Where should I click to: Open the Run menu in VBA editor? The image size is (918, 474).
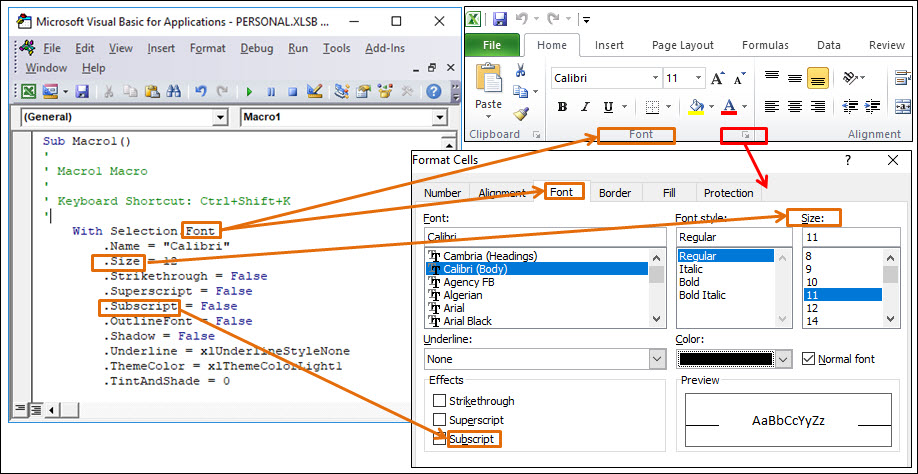[x=298, y=49]
